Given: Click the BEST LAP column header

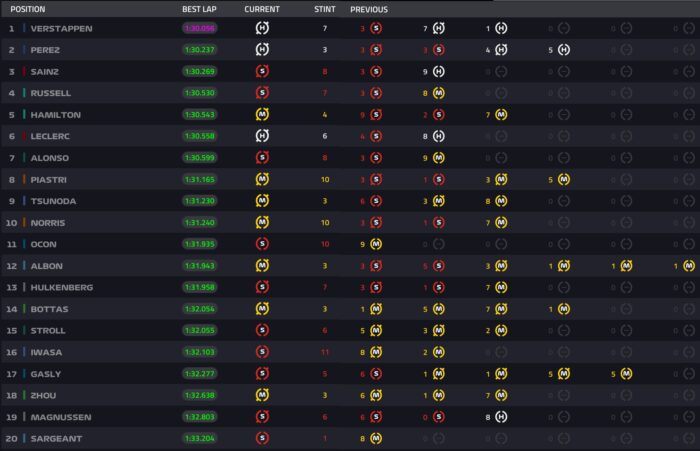Looking at the screenshot, I should [x=199, y=9].
